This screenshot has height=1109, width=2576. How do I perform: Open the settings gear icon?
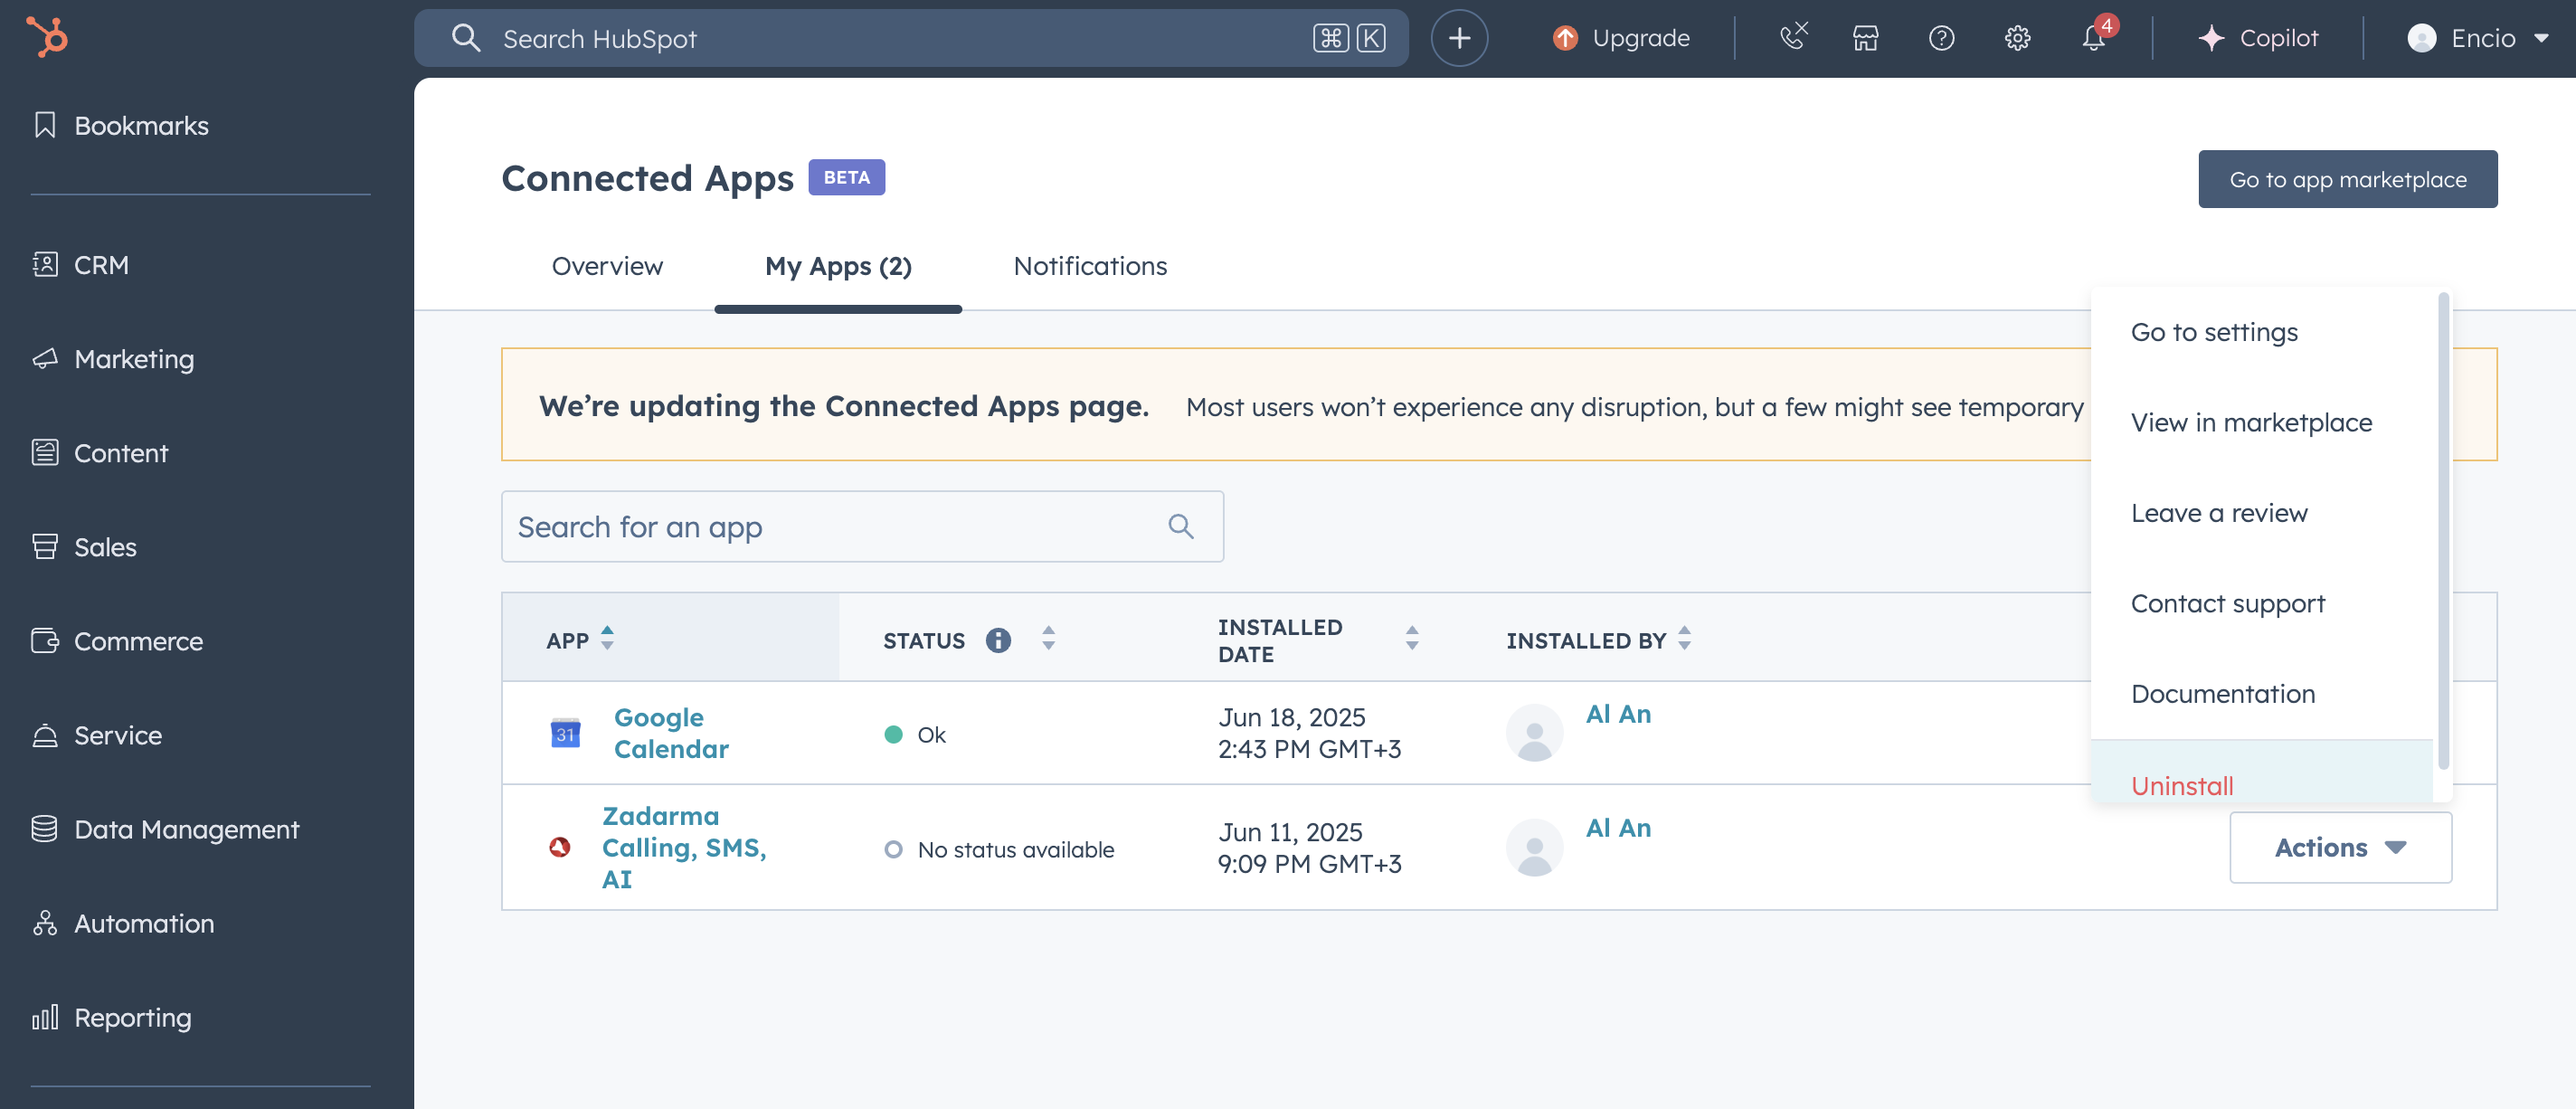[2017, 38]
